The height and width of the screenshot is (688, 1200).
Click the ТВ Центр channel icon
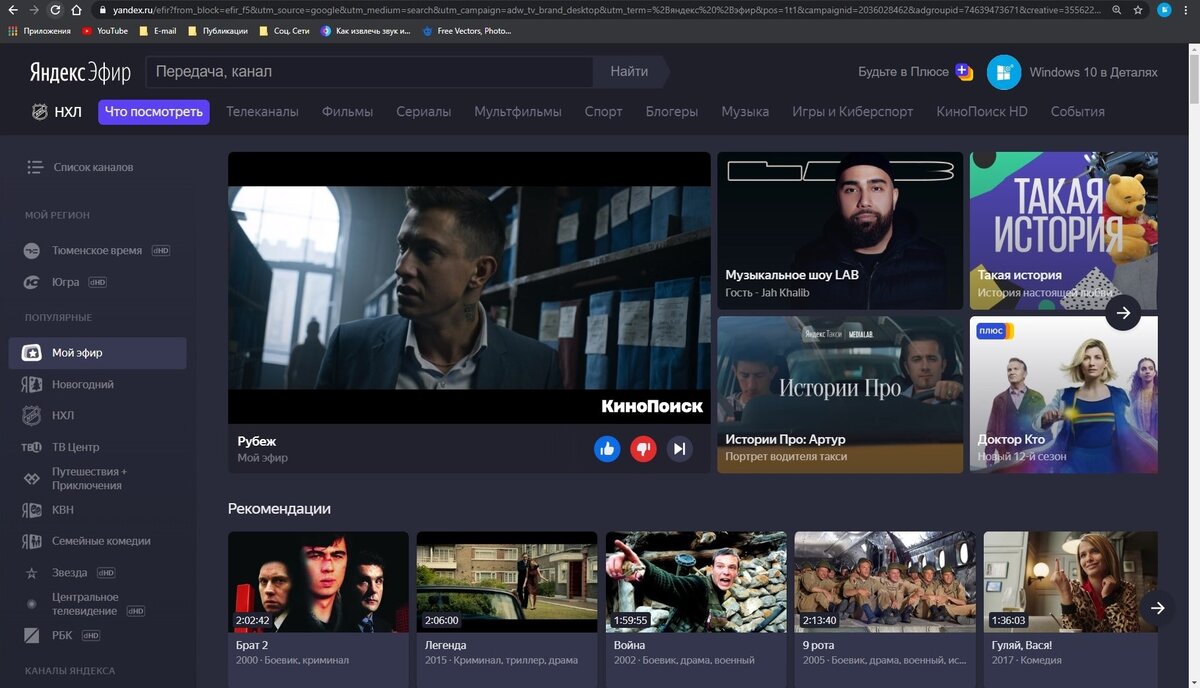click(32, 447)
